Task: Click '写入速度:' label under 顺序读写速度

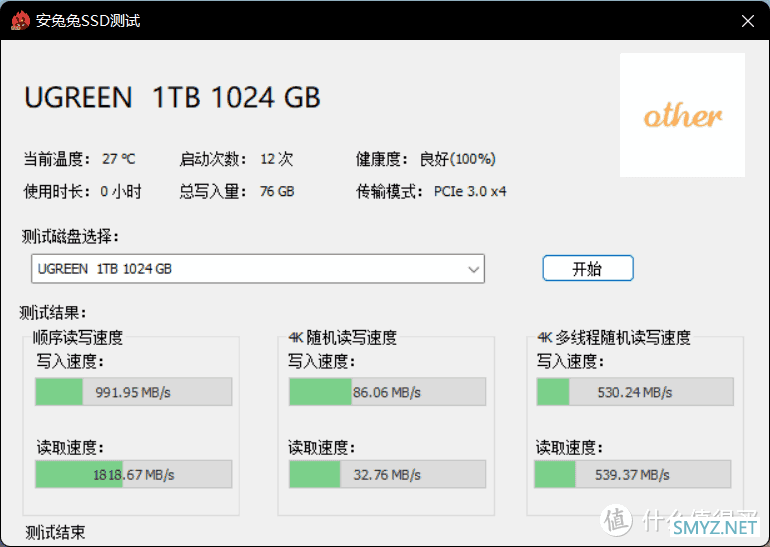Action: click(x=70, y=361)
